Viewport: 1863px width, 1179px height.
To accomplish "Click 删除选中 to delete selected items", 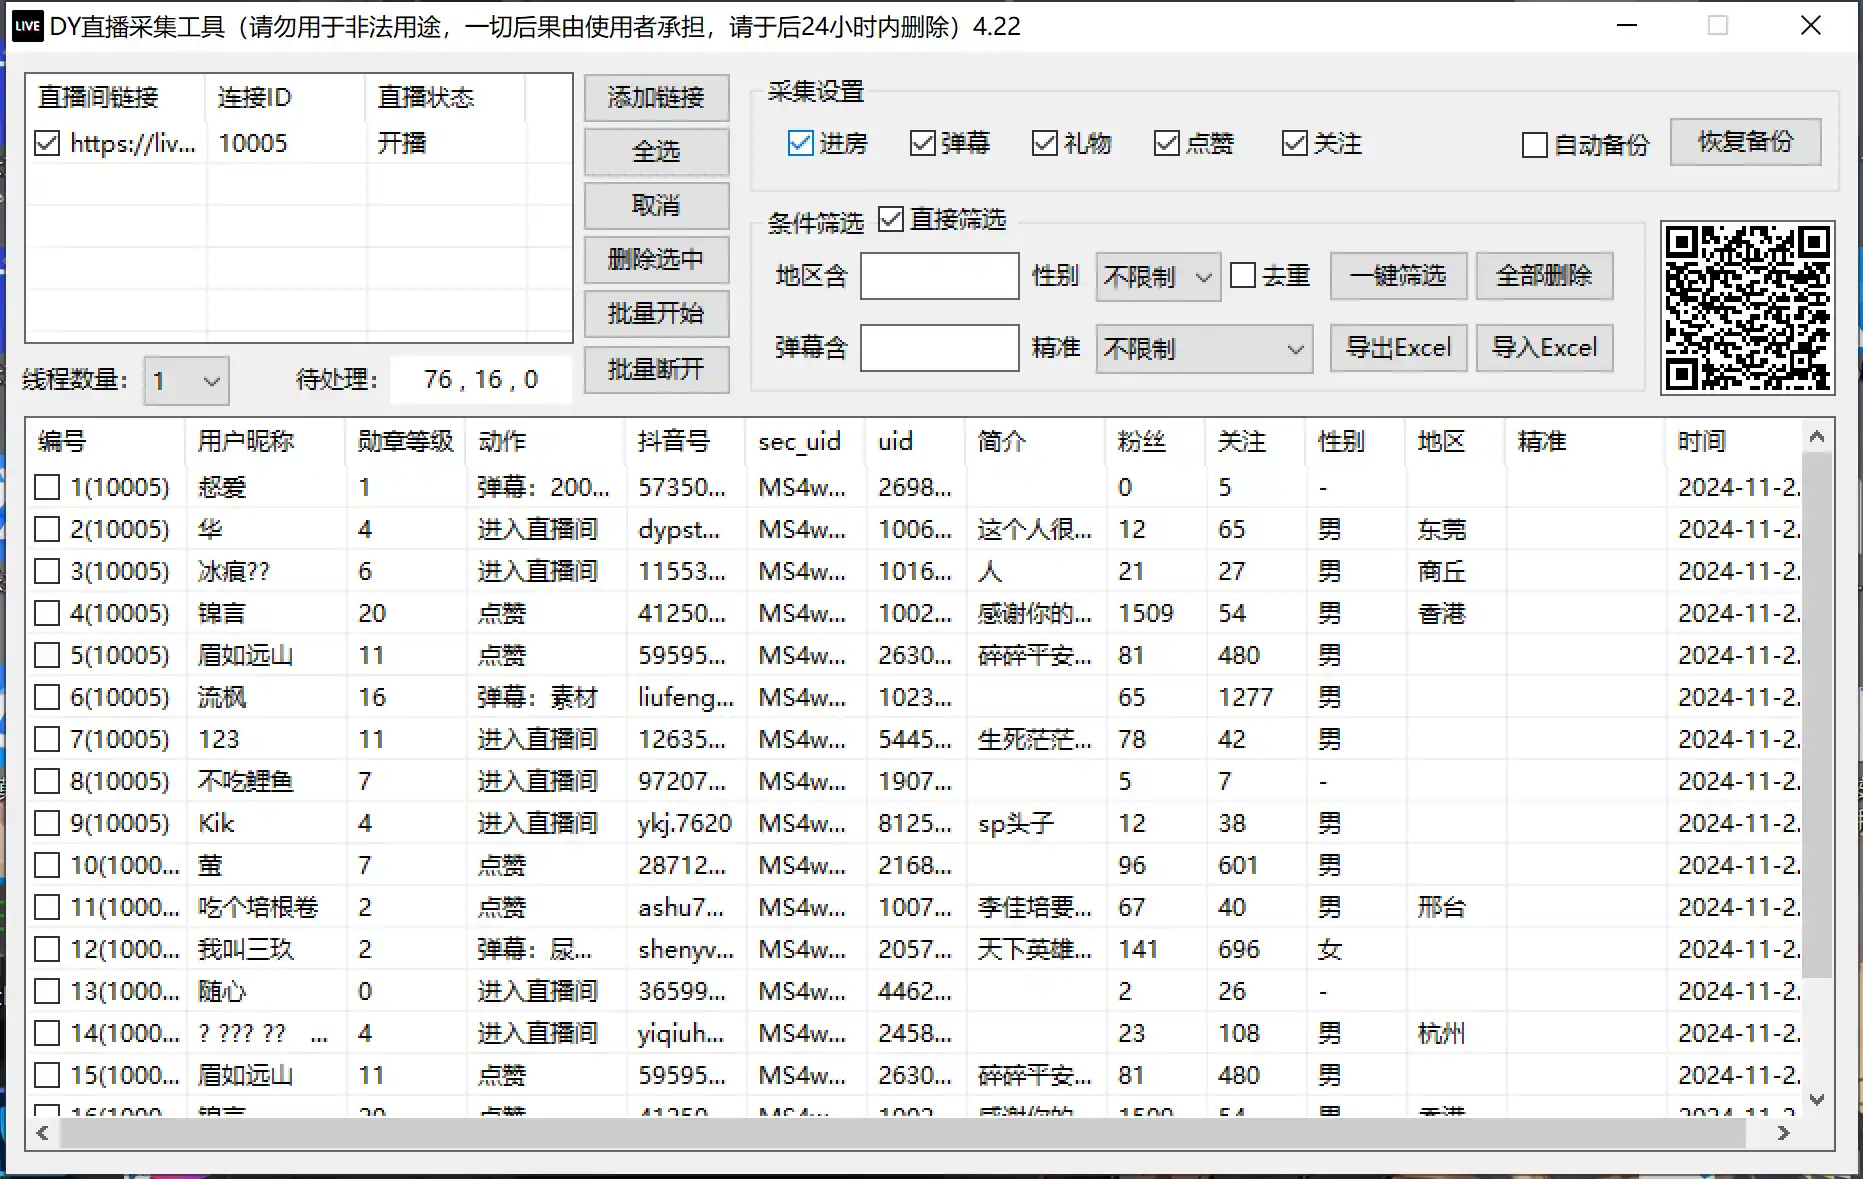I will tap(656, 260).
